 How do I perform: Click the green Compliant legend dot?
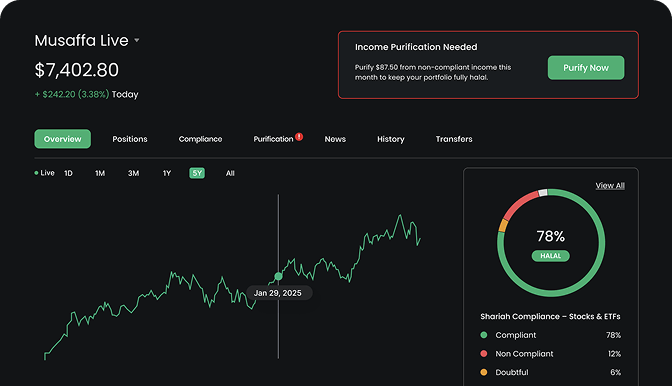coord(484,335)
